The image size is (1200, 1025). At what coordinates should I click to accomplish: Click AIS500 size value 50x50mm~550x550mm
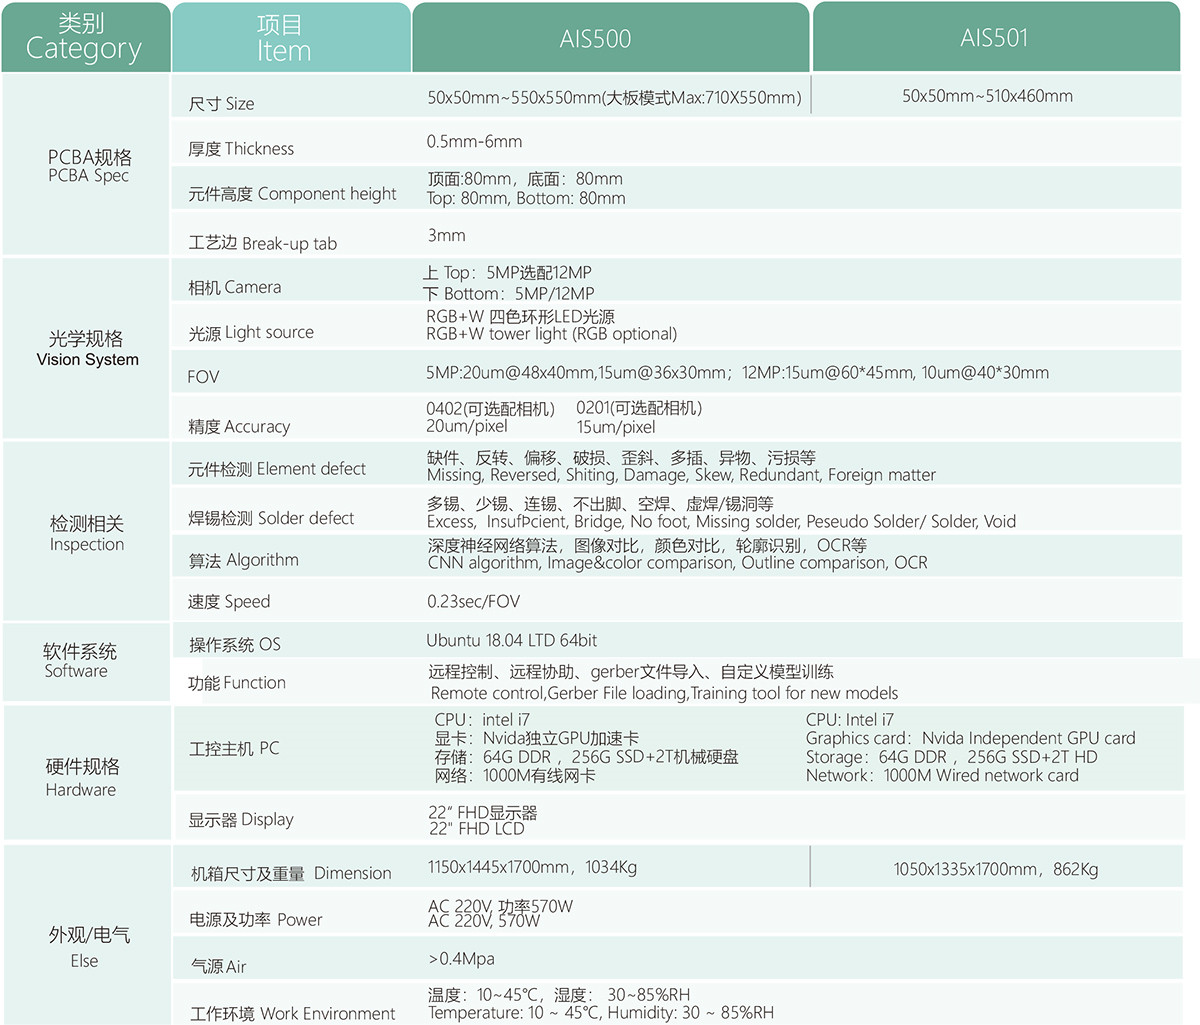(614, 98)
